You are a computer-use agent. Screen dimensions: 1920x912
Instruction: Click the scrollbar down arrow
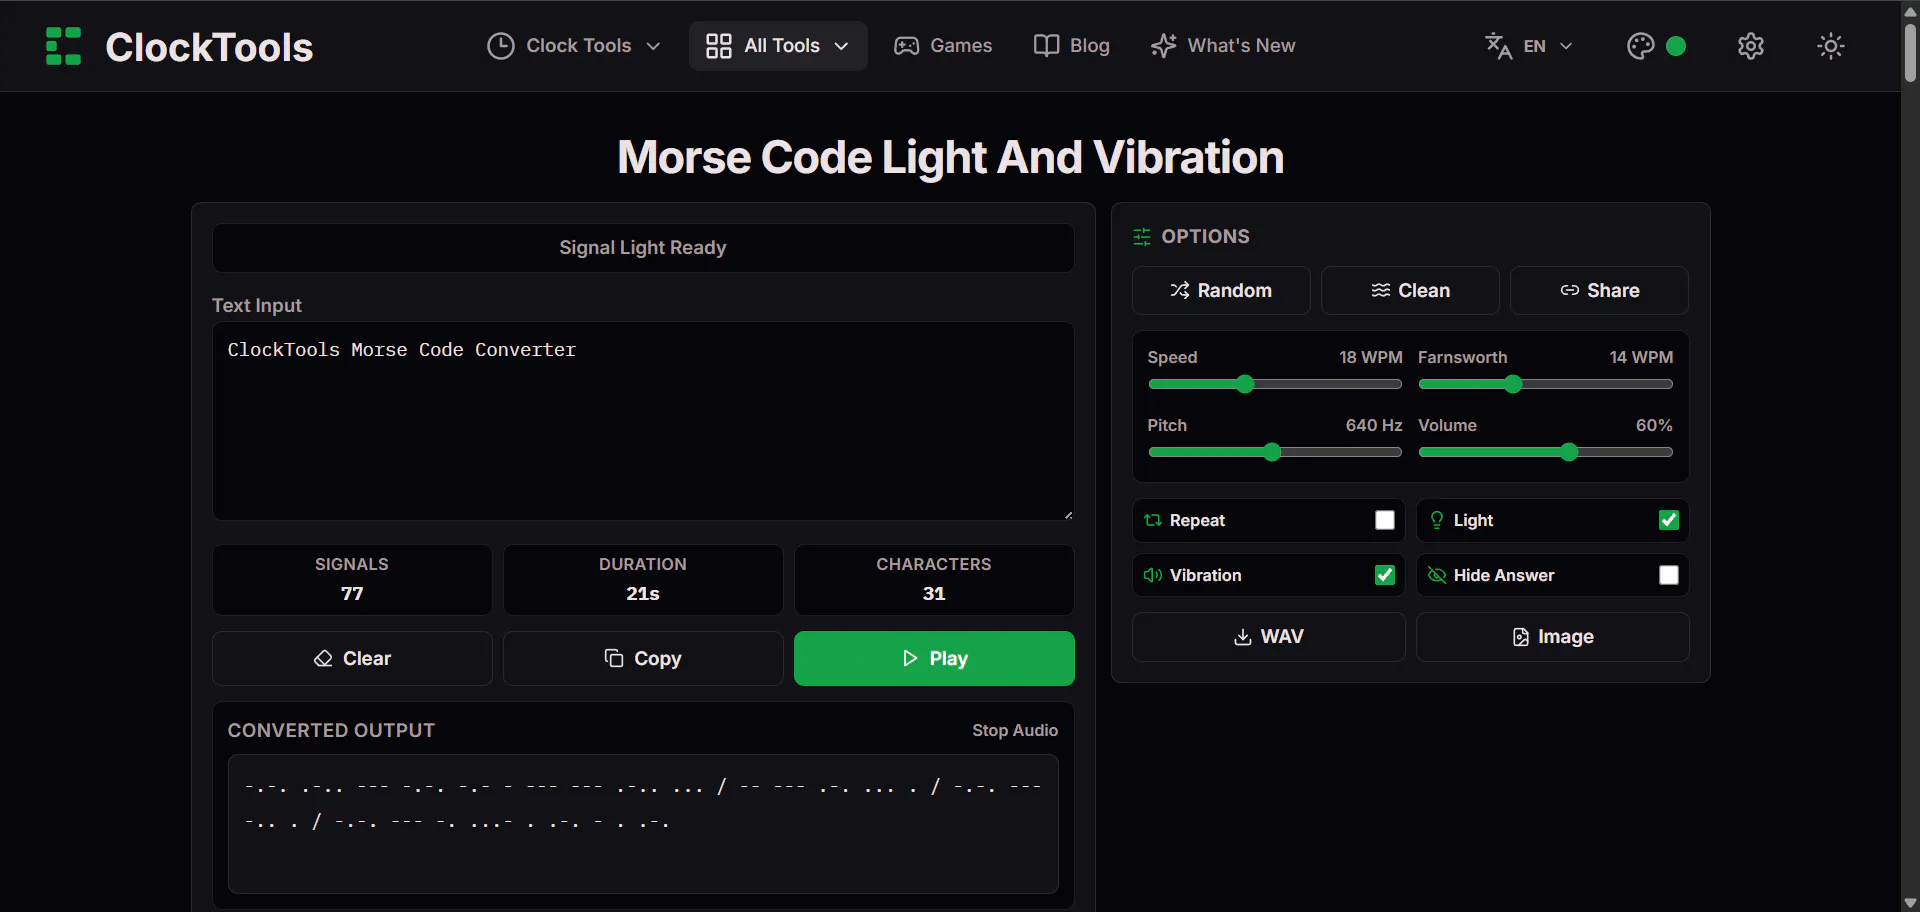(1910, 903)
